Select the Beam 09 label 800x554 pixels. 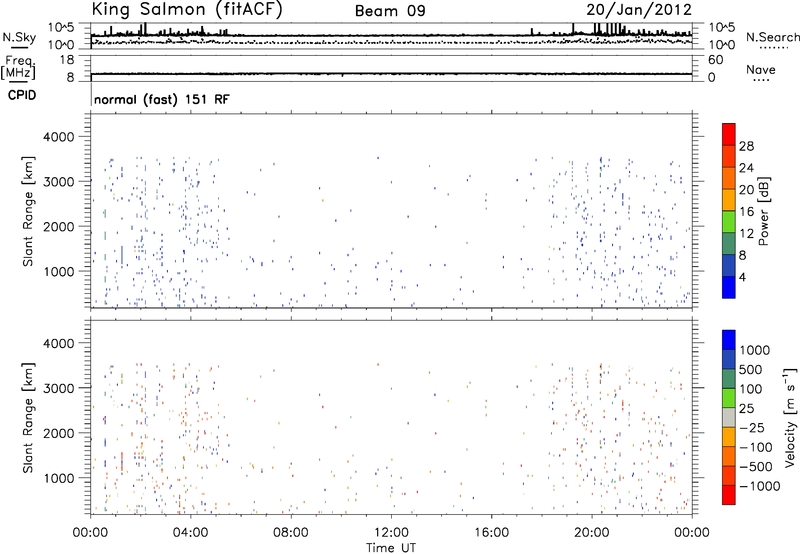[x=390, y=11]
